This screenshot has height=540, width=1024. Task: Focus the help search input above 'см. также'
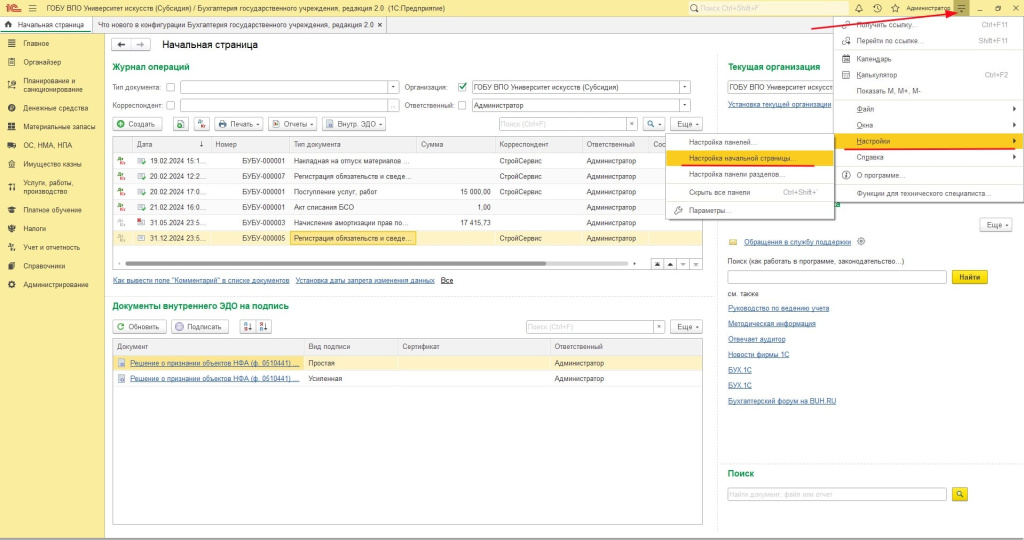[x=837, y=278]
